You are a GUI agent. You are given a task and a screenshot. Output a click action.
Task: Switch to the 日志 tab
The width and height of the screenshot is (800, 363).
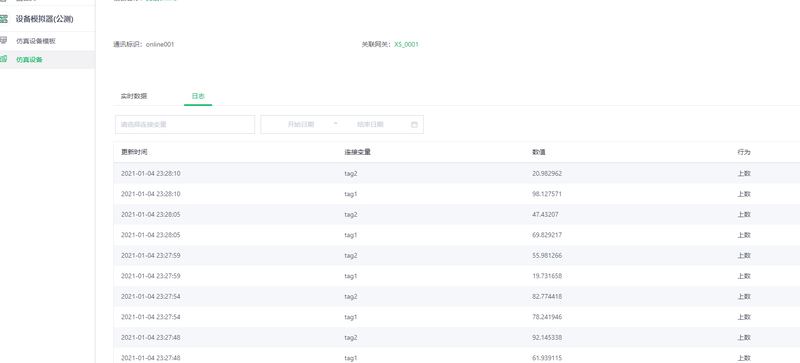click(x=198, y=96)
